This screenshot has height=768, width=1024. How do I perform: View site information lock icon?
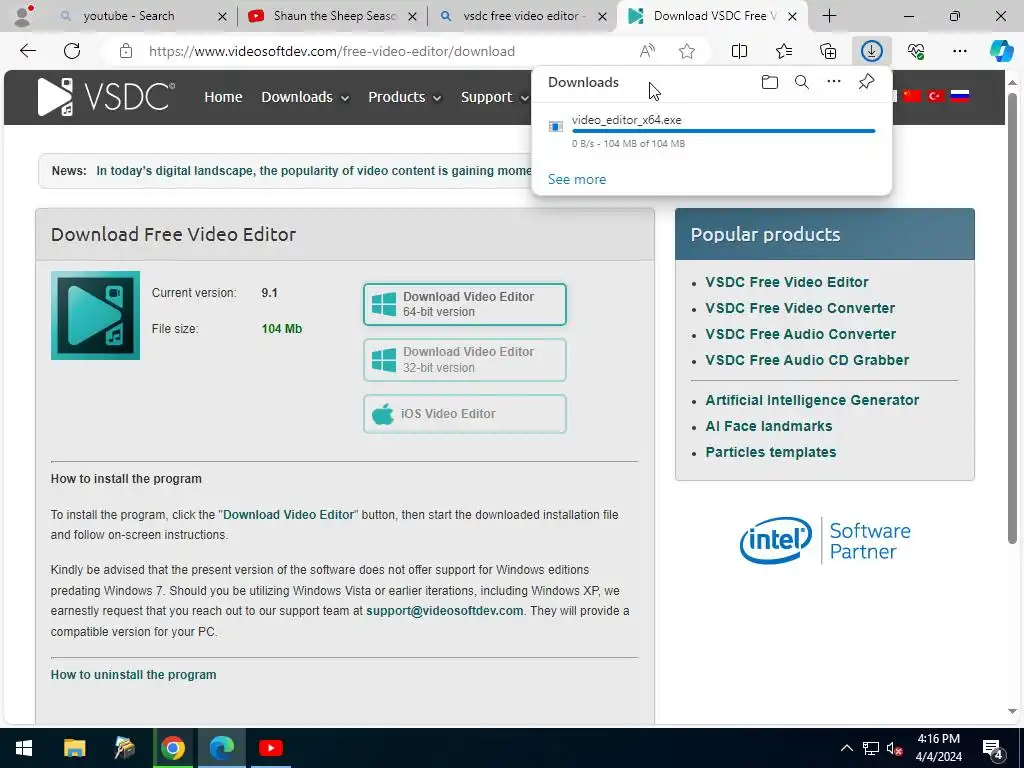(126, 51)
